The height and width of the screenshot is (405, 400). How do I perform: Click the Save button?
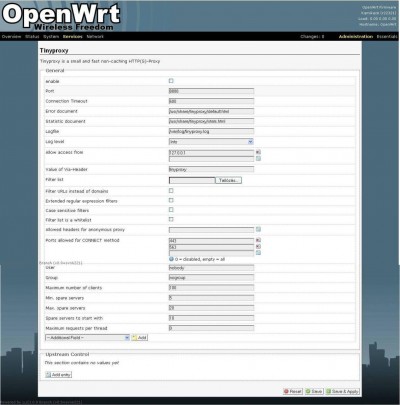314,391
